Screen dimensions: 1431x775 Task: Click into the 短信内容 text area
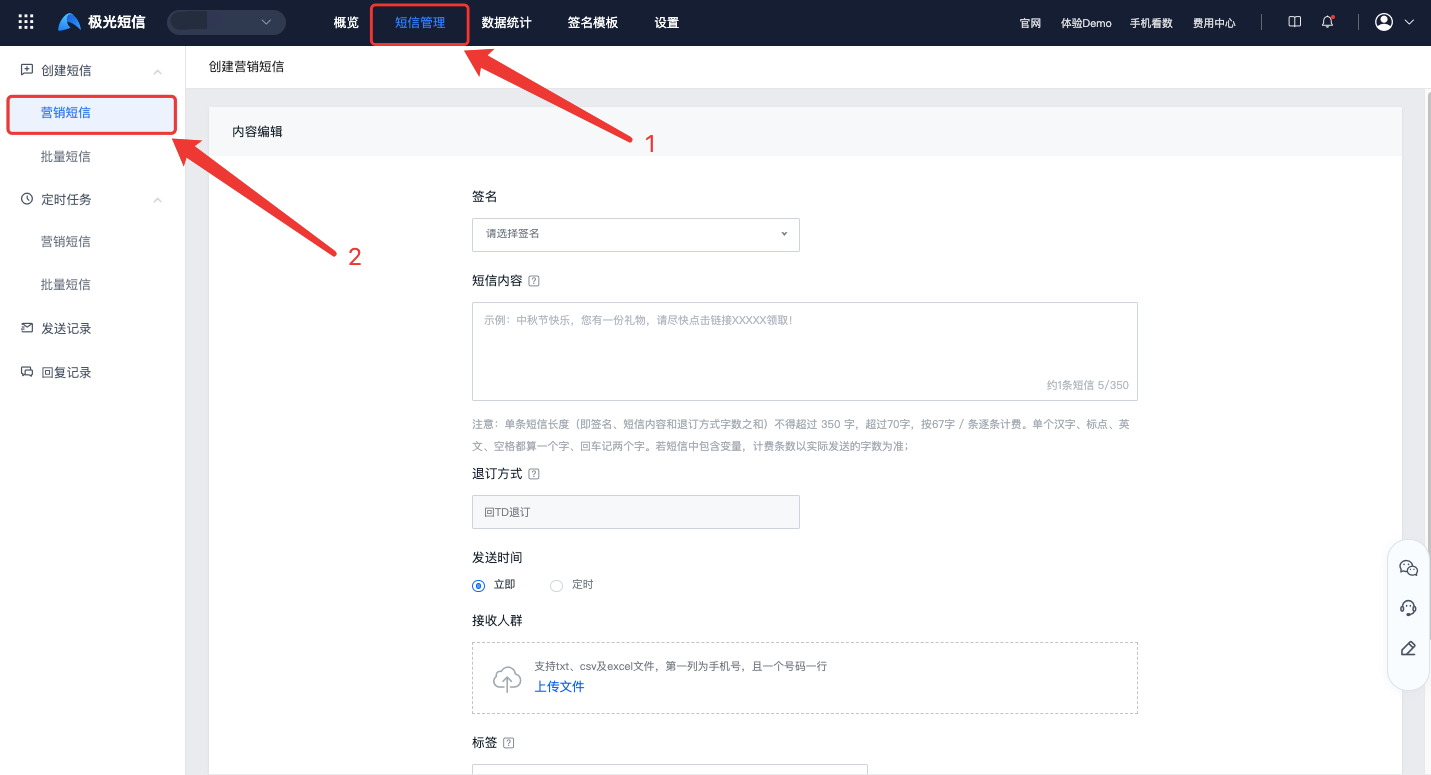[804, 350]
